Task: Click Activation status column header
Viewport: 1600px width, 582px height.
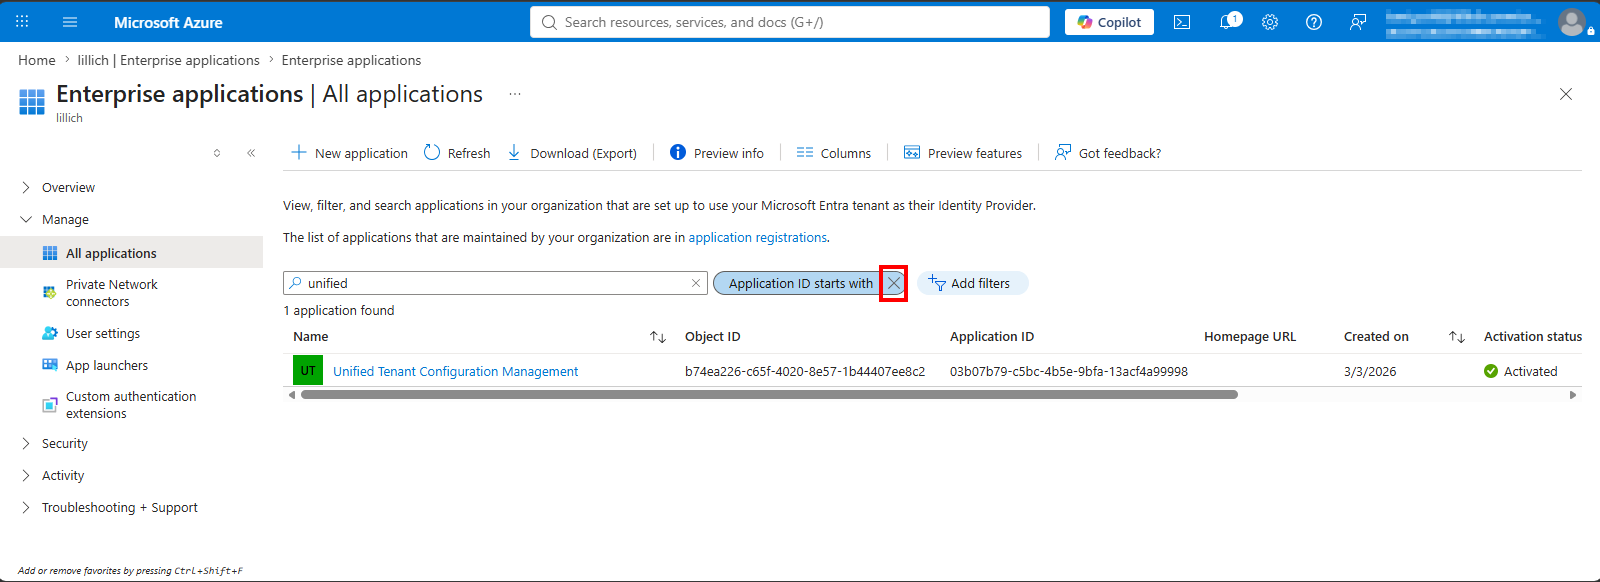Action: pos(1533,337)
